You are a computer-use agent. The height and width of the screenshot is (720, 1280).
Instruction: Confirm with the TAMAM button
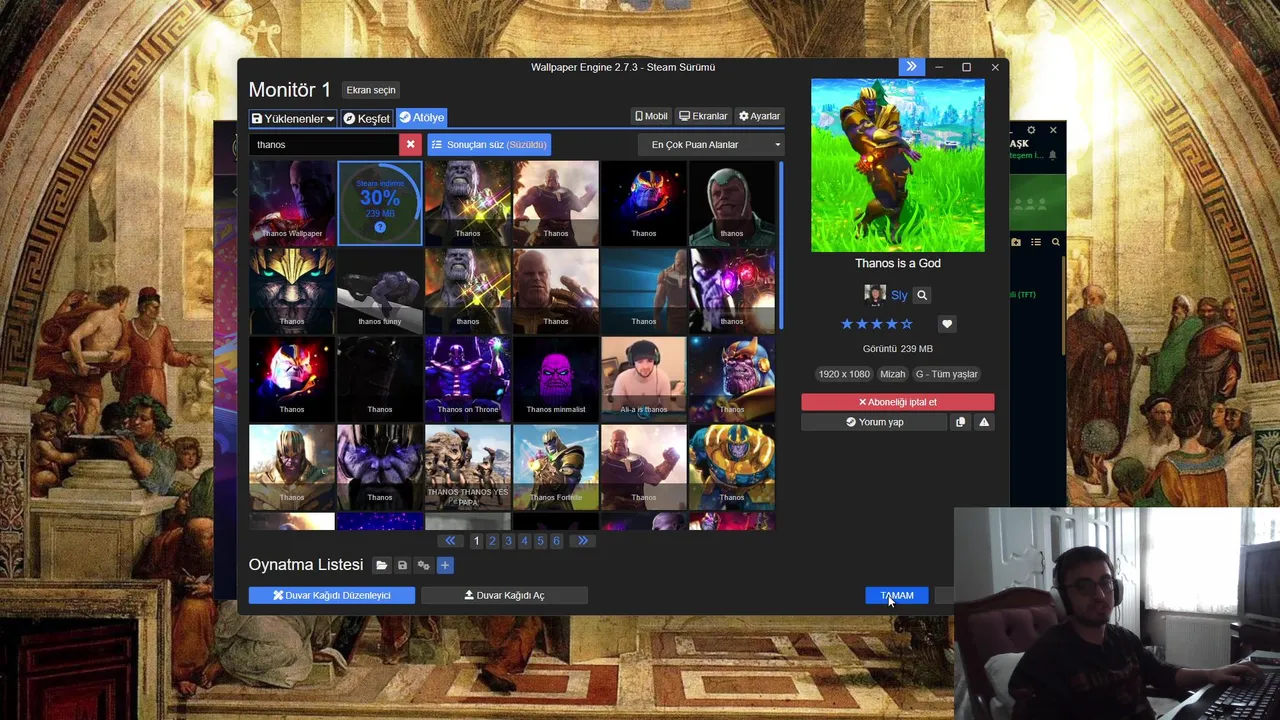(x=897, y=595)
